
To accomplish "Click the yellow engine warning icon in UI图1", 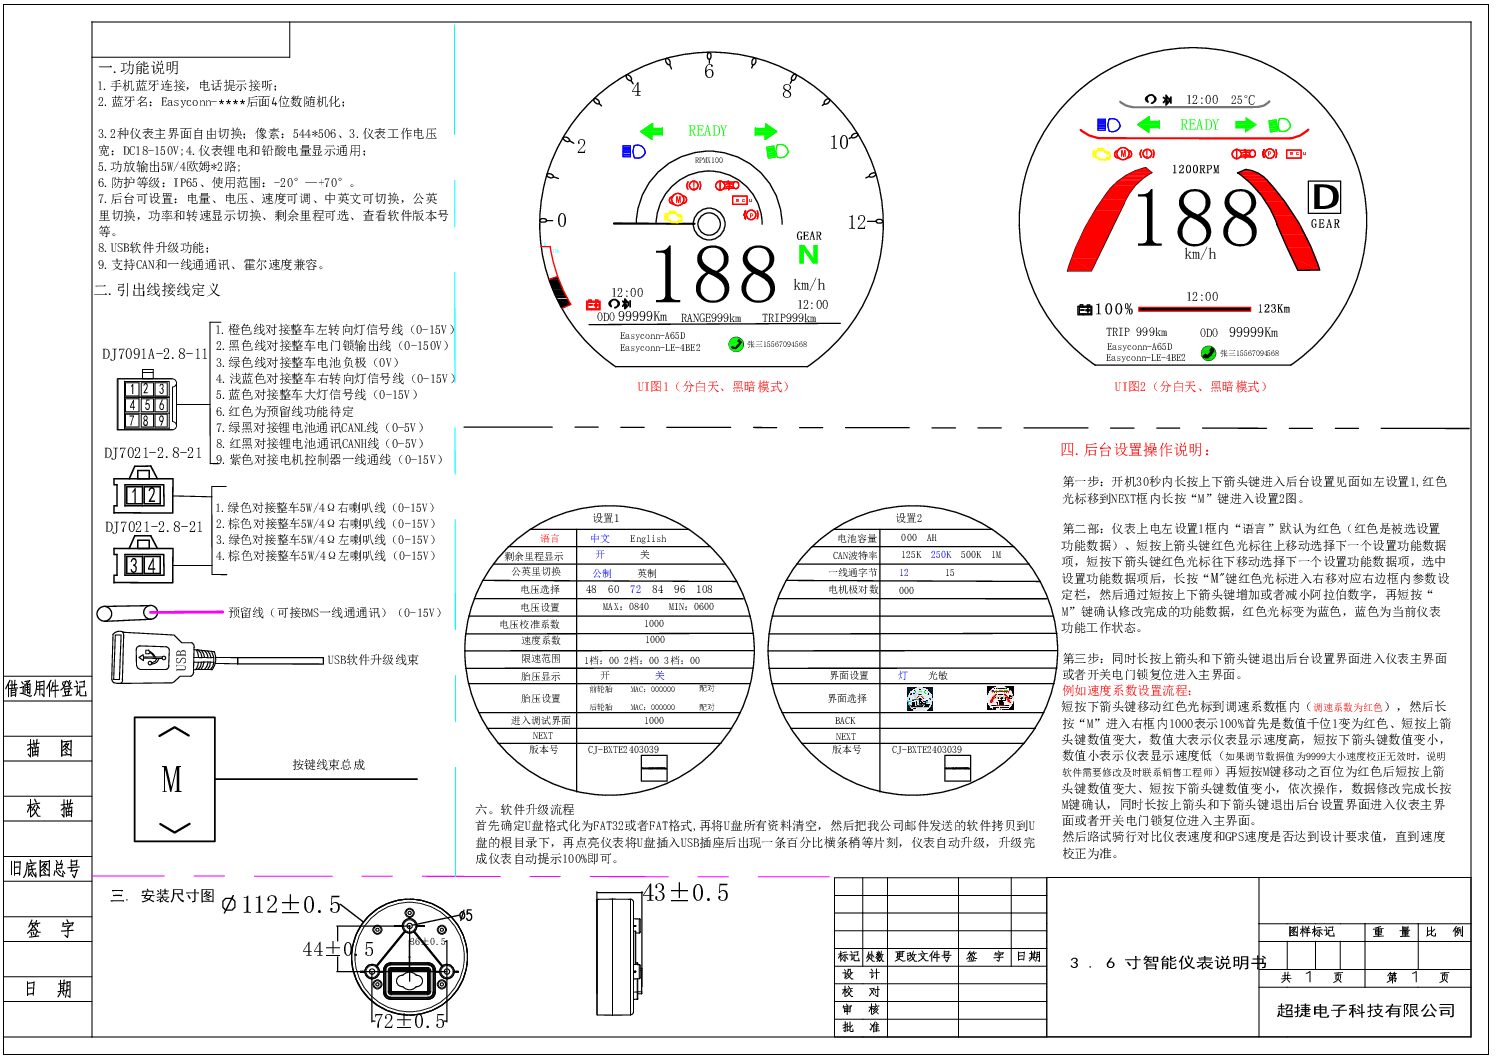I will point(675,215).
